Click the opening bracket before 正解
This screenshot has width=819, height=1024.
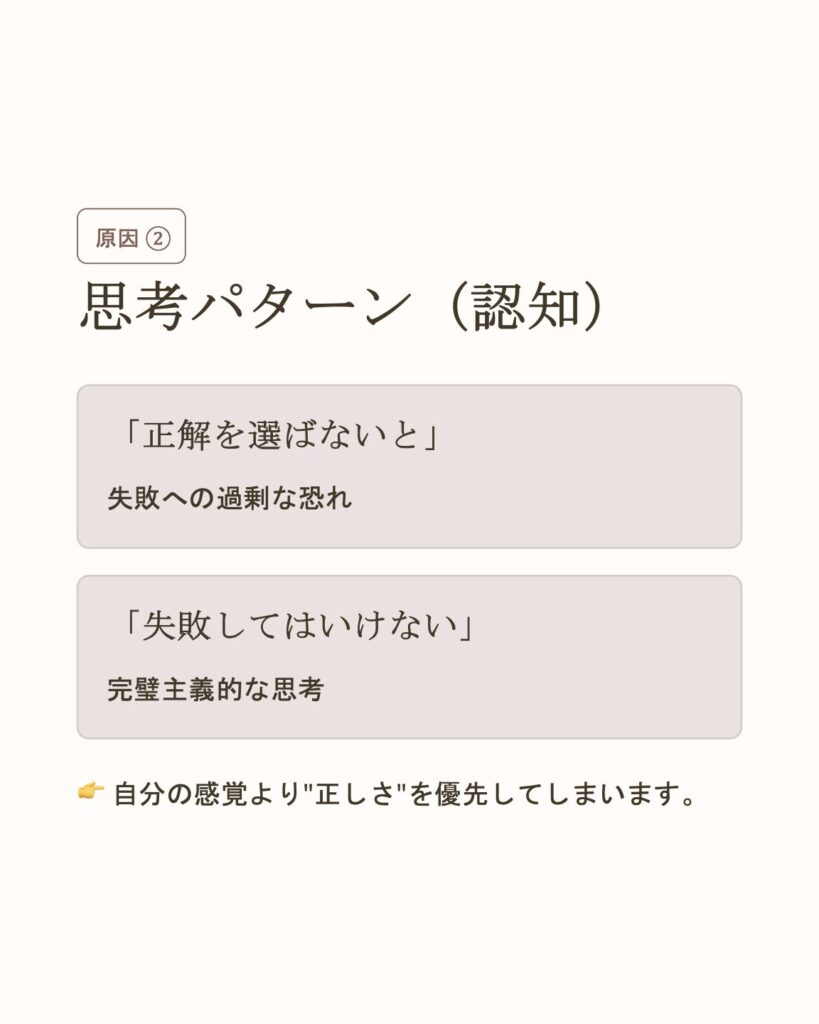pos(130,436)
